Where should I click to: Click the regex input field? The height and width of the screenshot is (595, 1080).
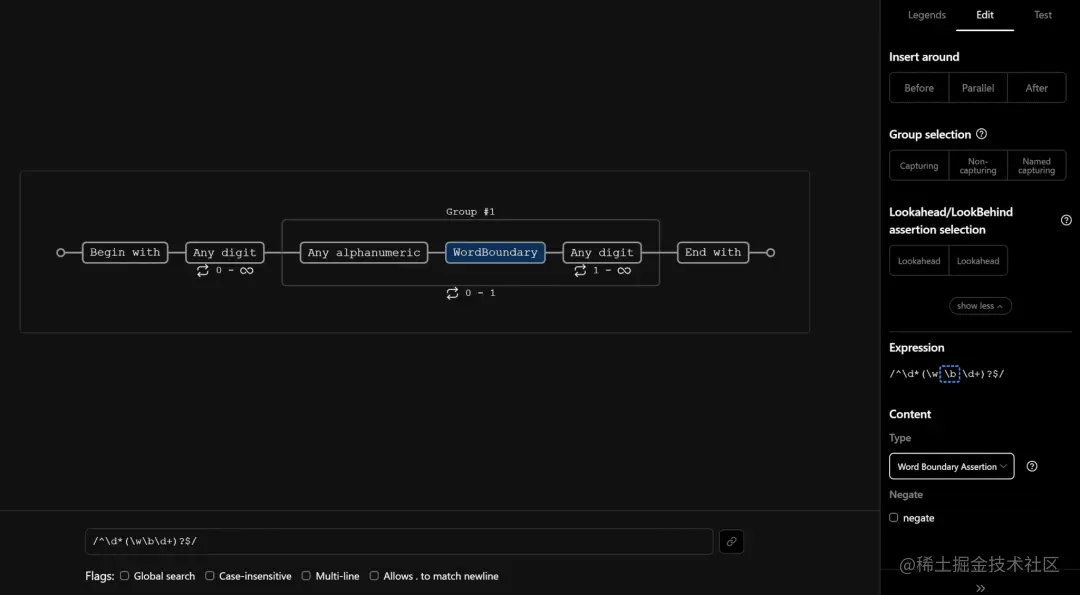(399, 541)
